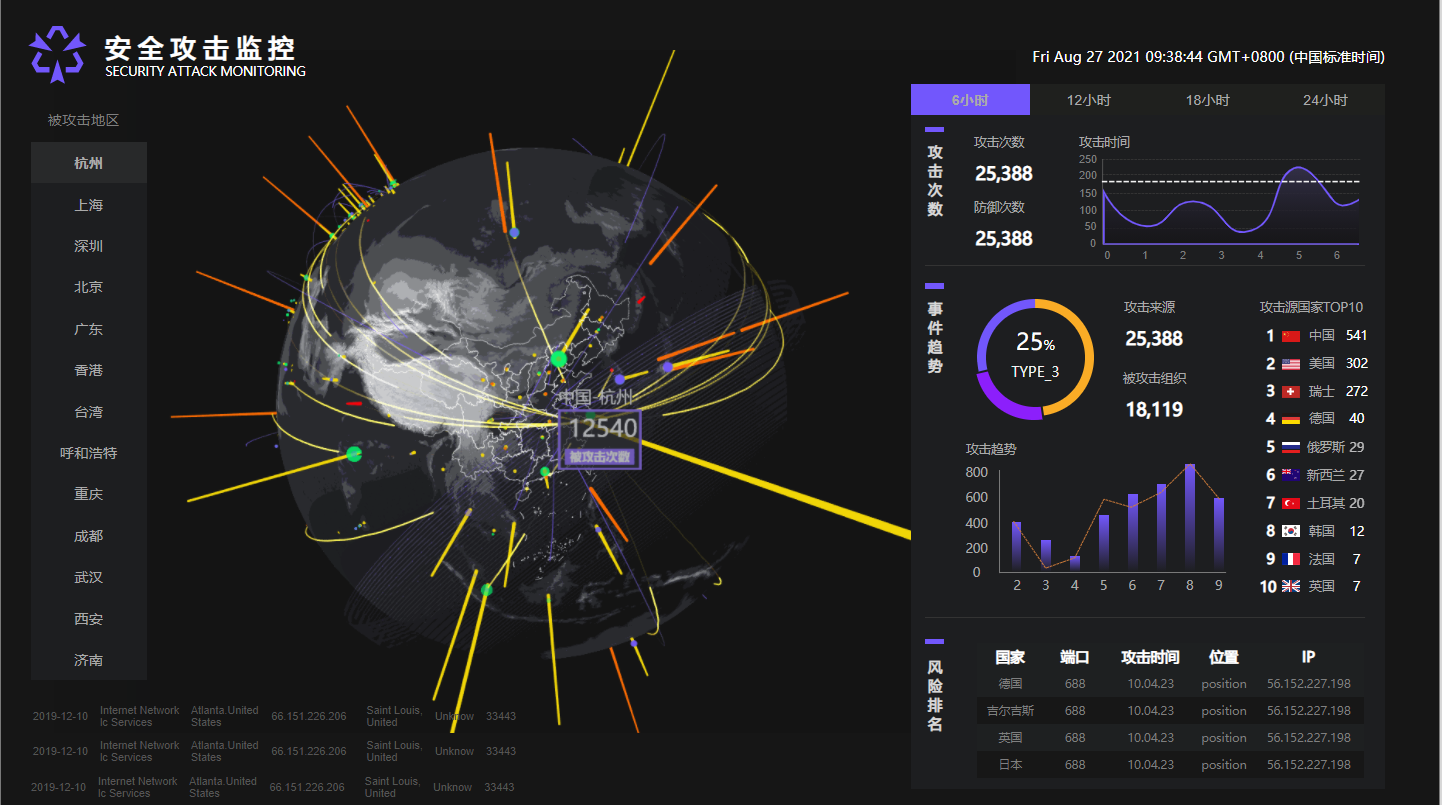Click the Switzerland flag icon
The image size is (1442, 805).
tap(1291, 392)
